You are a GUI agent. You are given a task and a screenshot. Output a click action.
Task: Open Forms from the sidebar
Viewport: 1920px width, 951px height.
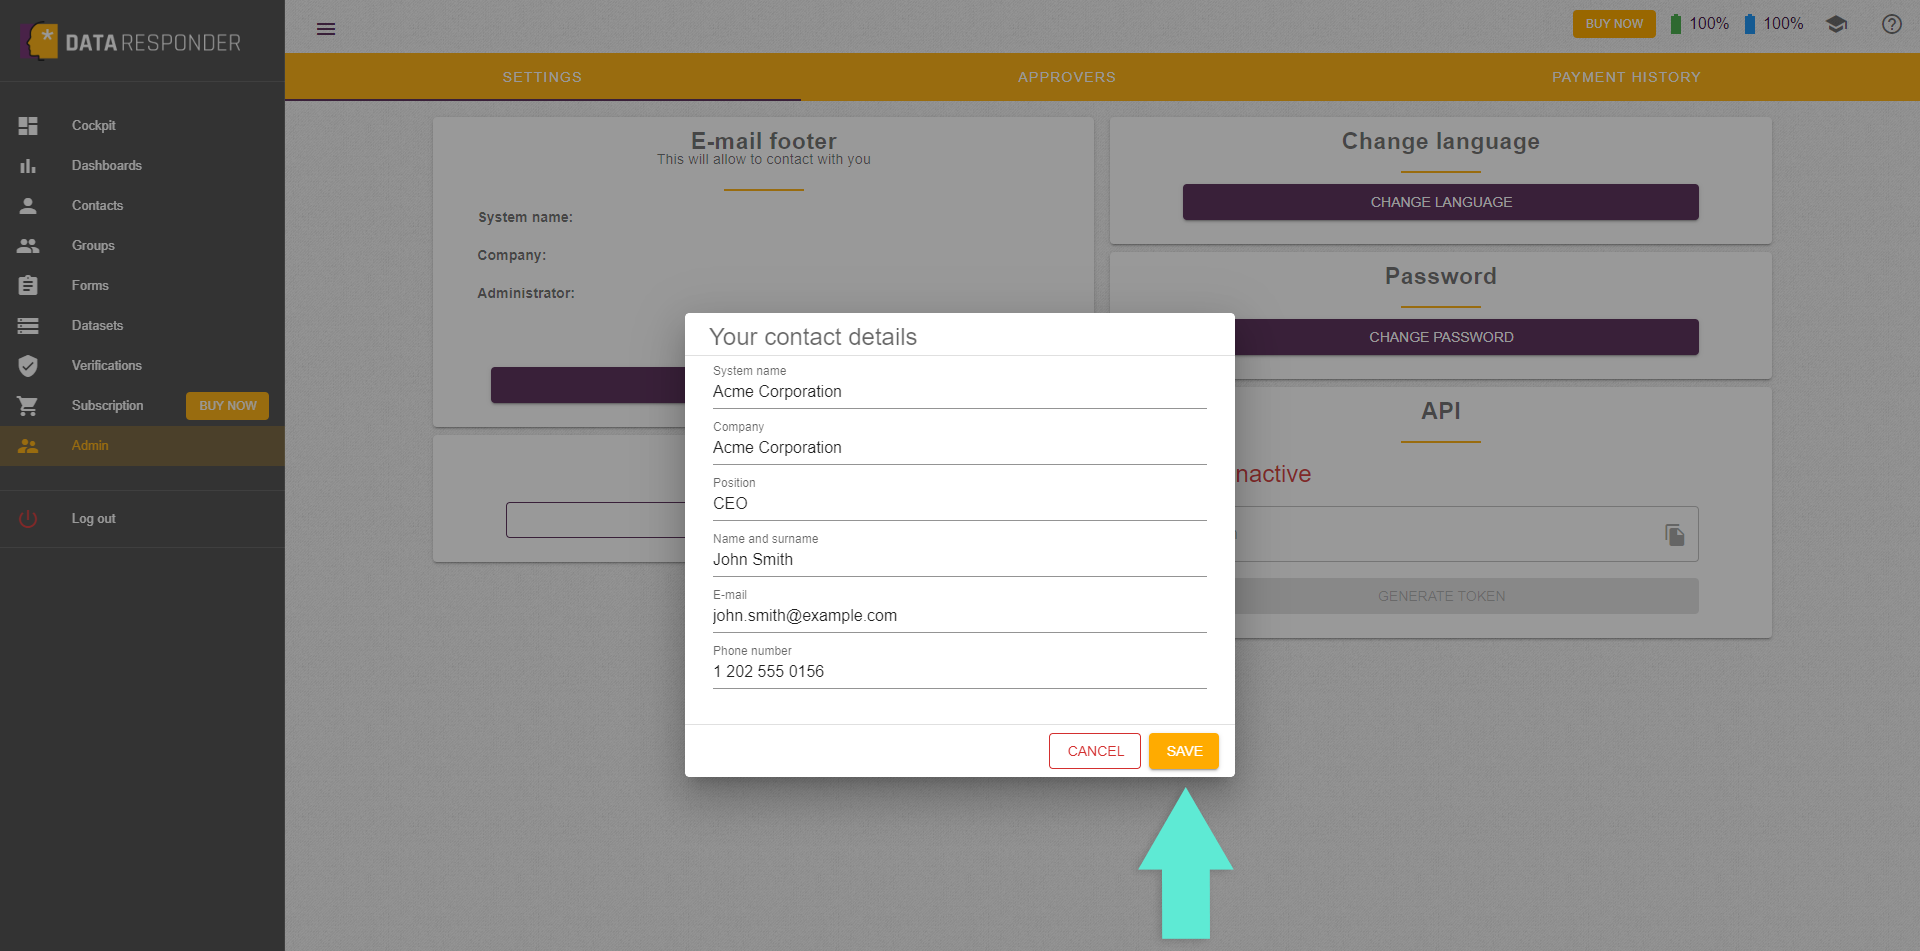[142, 286]
